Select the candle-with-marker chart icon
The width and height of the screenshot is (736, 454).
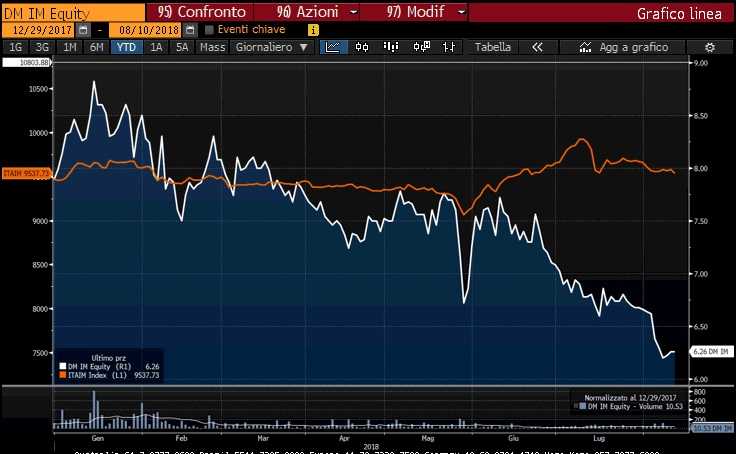click(421, 47)
